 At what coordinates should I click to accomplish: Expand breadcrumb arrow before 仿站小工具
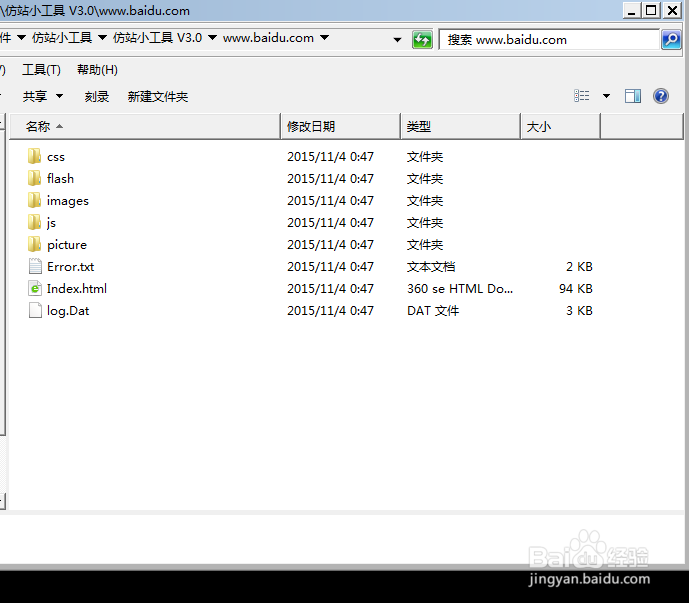(21, 38)
